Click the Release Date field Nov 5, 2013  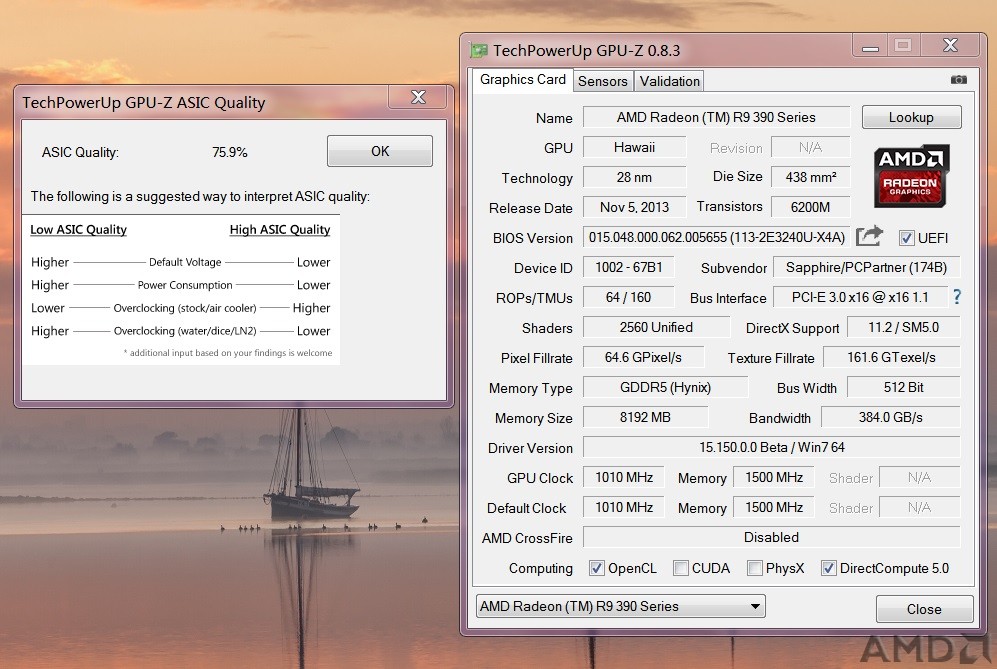click(635, 207)
